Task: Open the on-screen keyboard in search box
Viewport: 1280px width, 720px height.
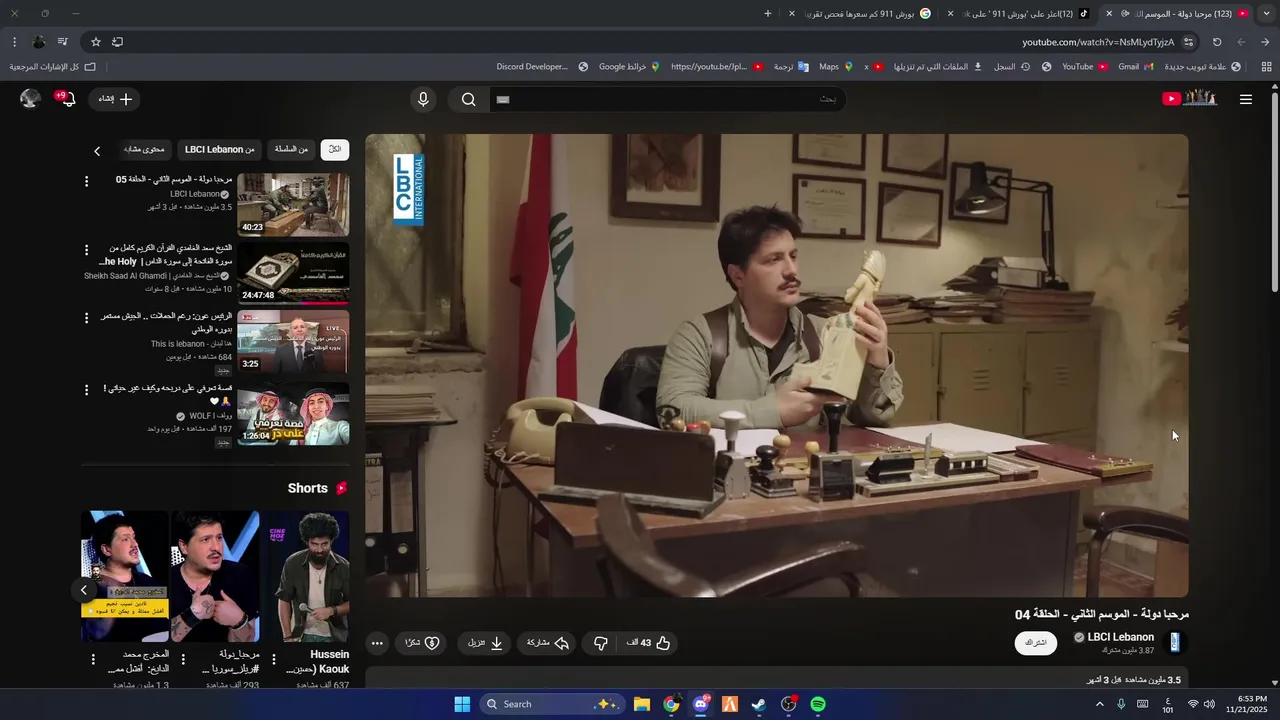Action: point(503,99)
